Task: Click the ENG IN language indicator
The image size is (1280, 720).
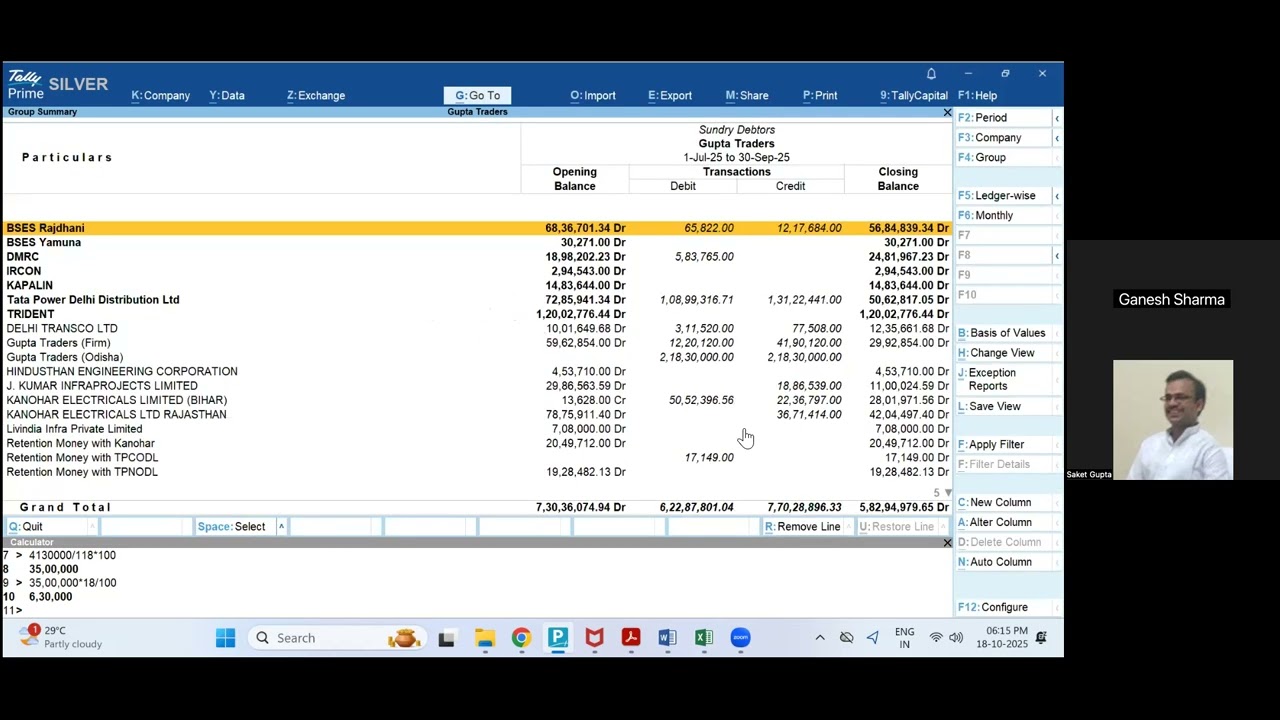Action: (904, 638)
